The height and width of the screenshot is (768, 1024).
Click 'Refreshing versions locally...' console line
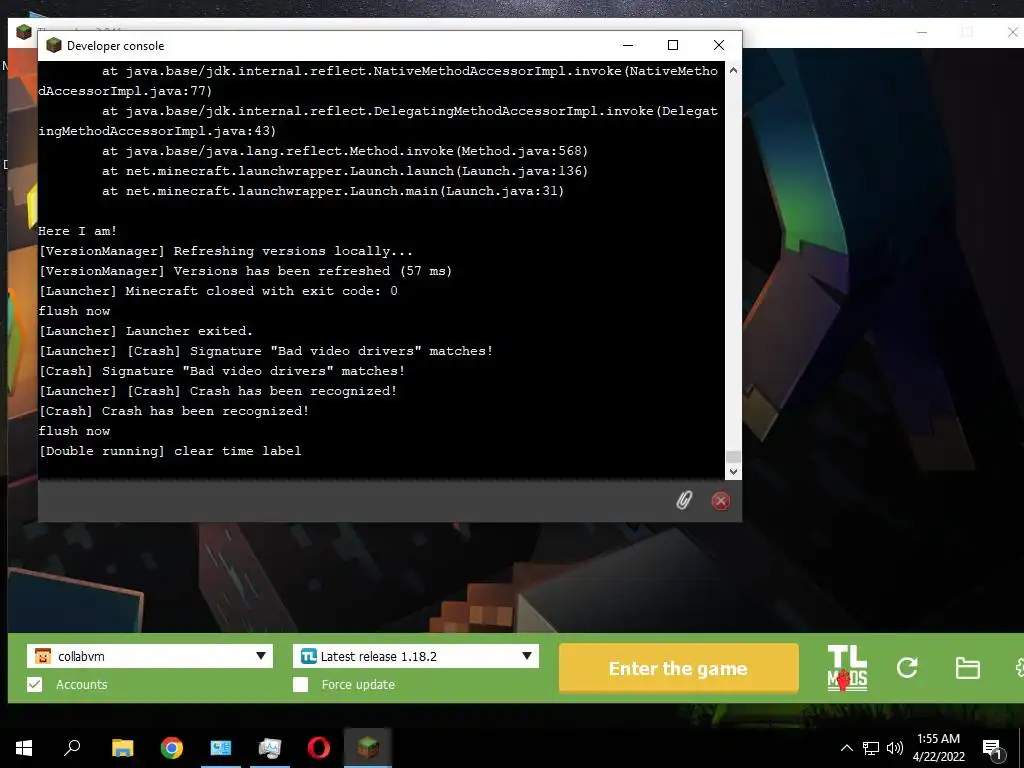click(x=226, y=251)
